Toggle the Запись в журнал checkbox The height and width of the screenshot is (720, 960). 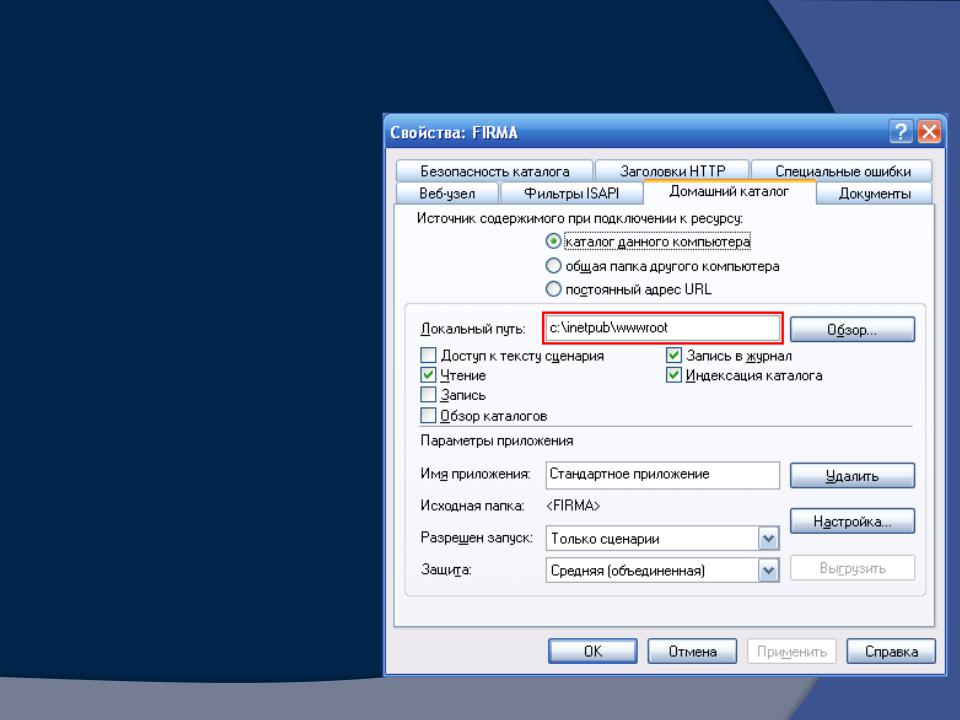[673, 355]
